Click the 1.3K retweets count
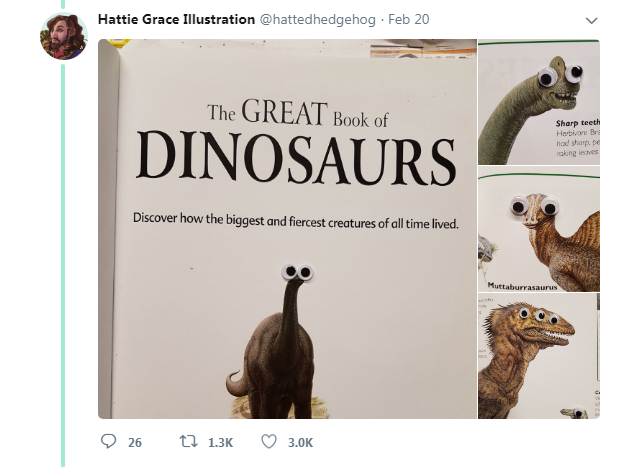640x467 pixels. pos(220,442)
